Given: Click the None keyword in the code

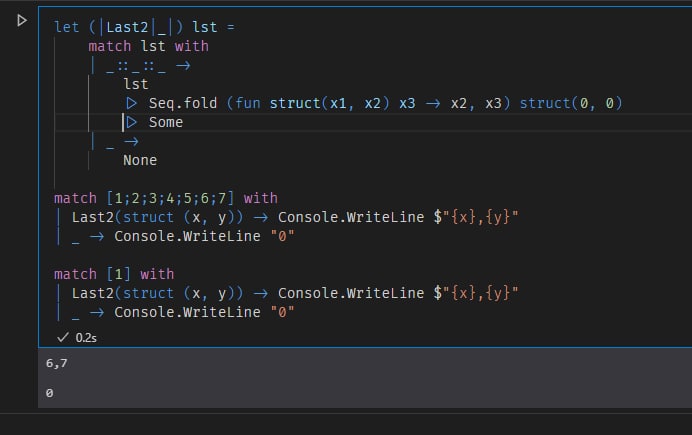Looking at the screenshot, I should pos(140,160).
